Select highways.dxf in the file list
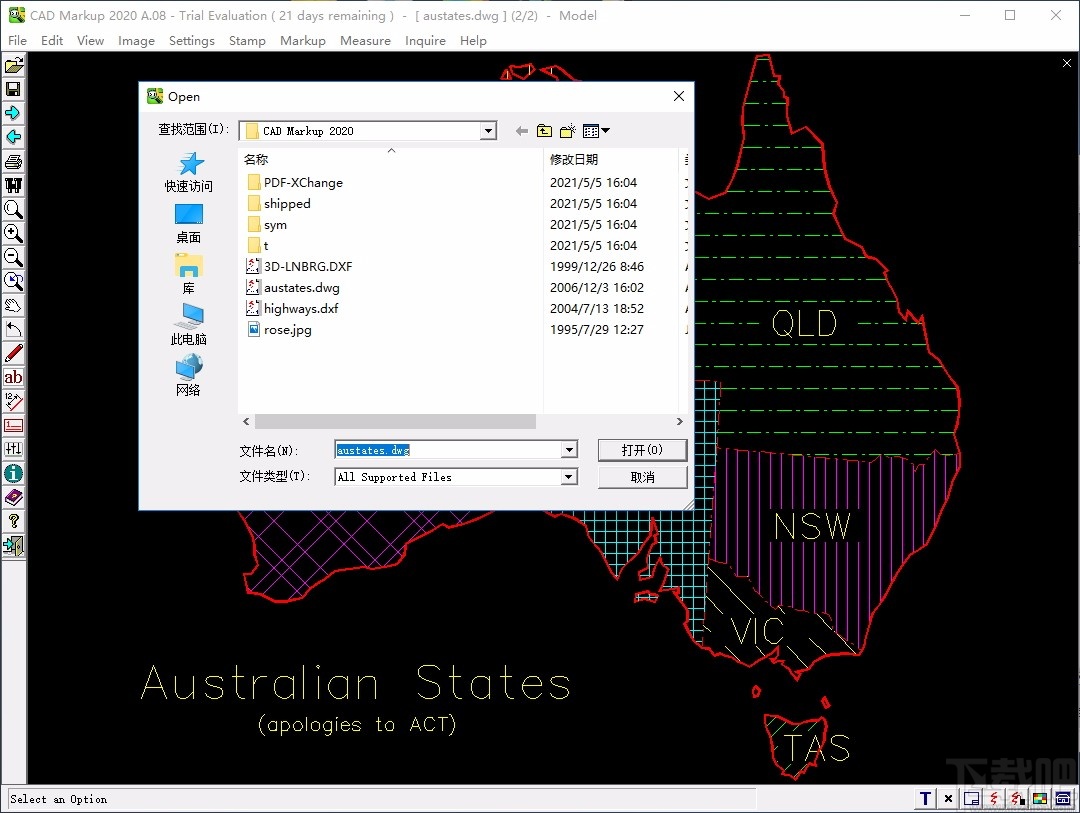The width and height of the screenshot is (1080, 813). 299,308
